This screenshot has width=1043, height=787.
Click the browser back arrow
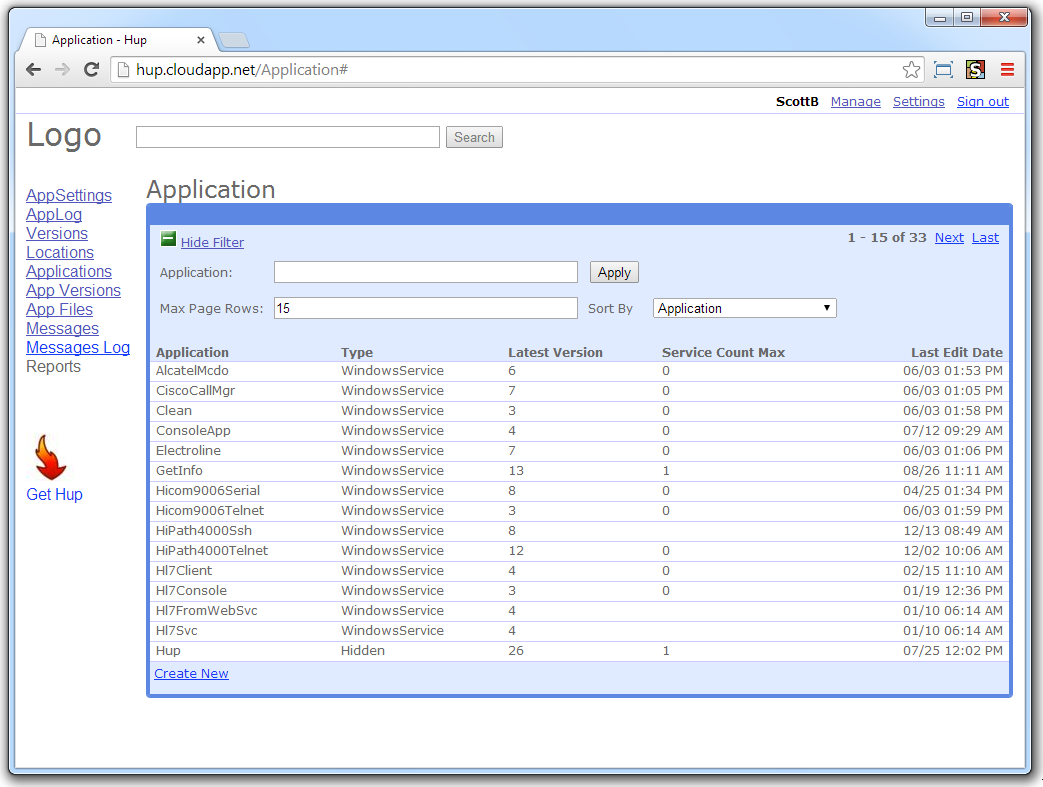33,70
